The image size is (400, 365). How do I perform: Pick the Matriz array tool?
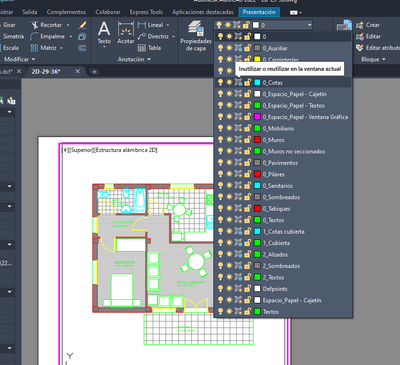click(43, 48)
